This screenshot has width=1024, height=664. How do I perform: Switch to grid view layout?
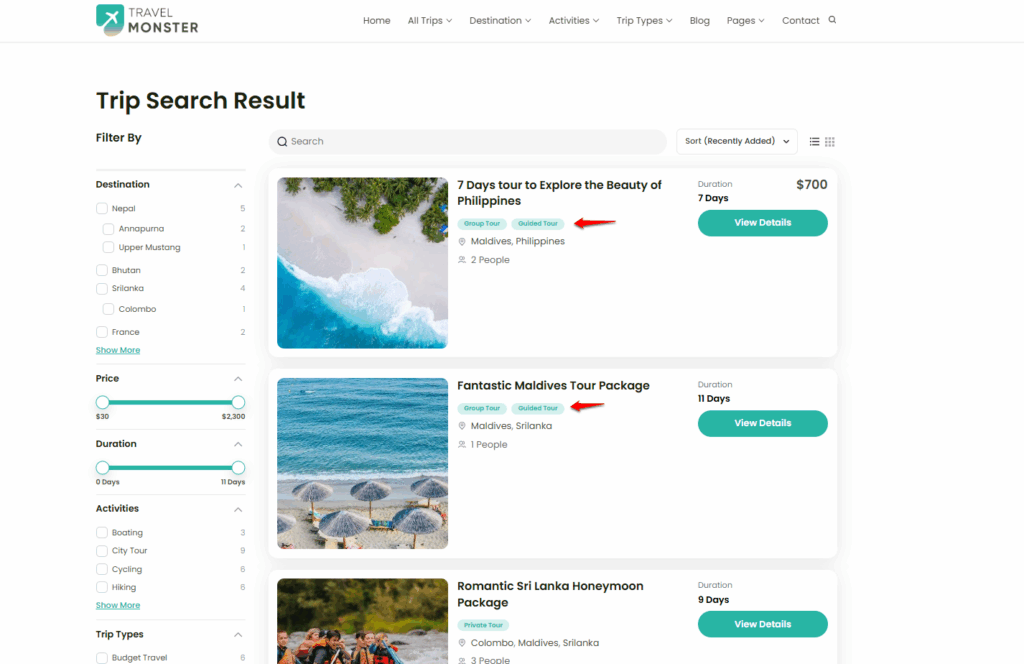point(830,142)
